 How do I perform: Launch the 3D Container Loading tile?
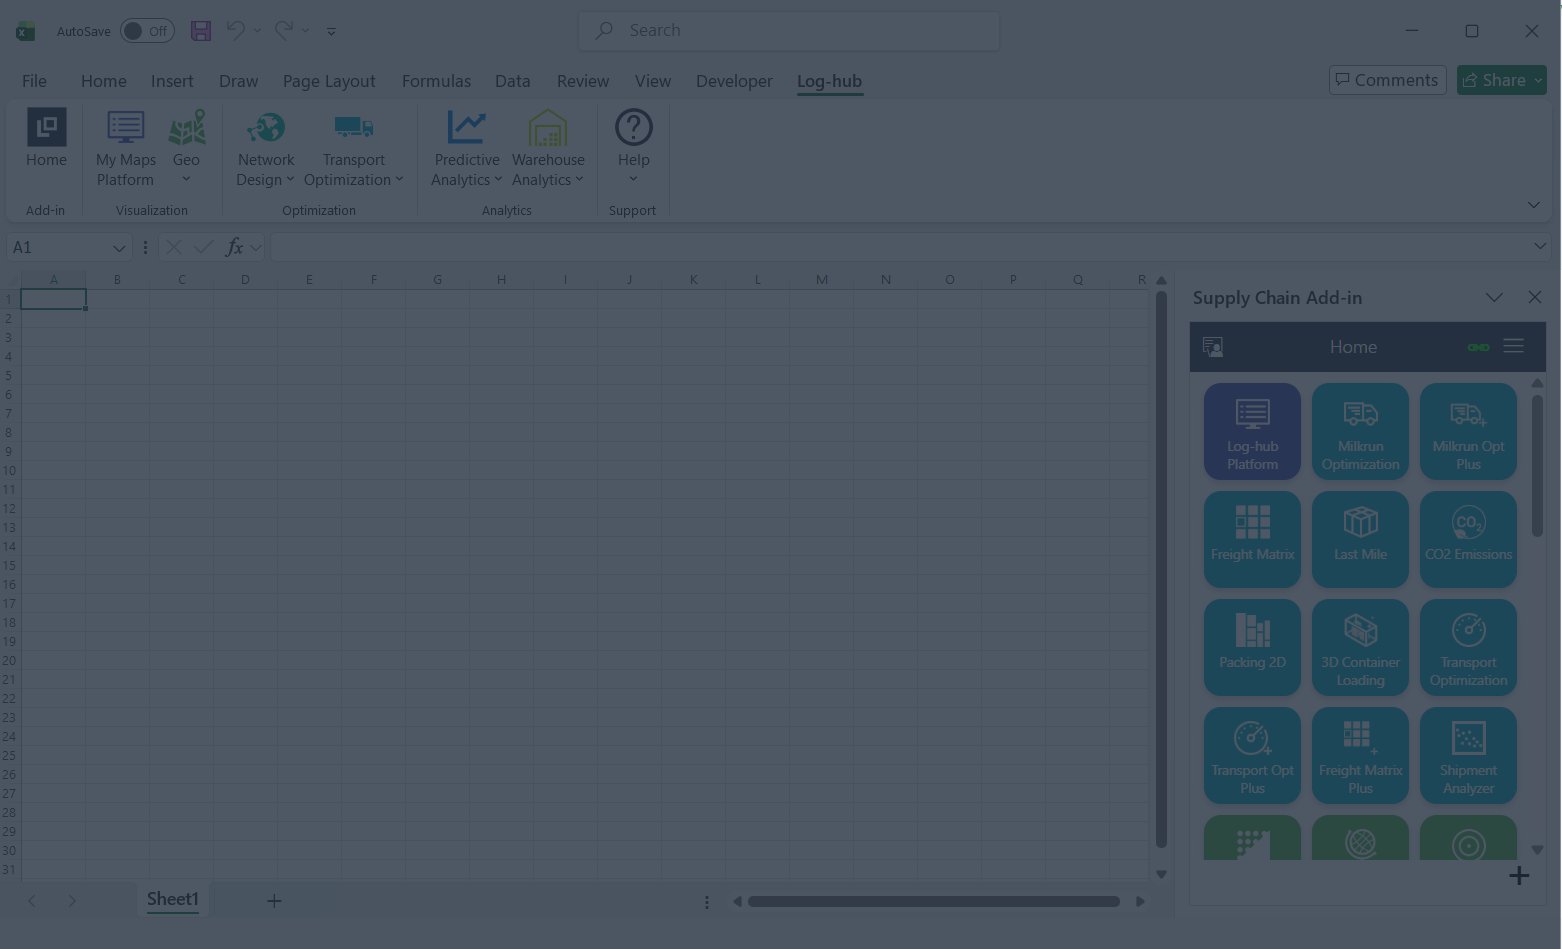tap(1360, 647)
